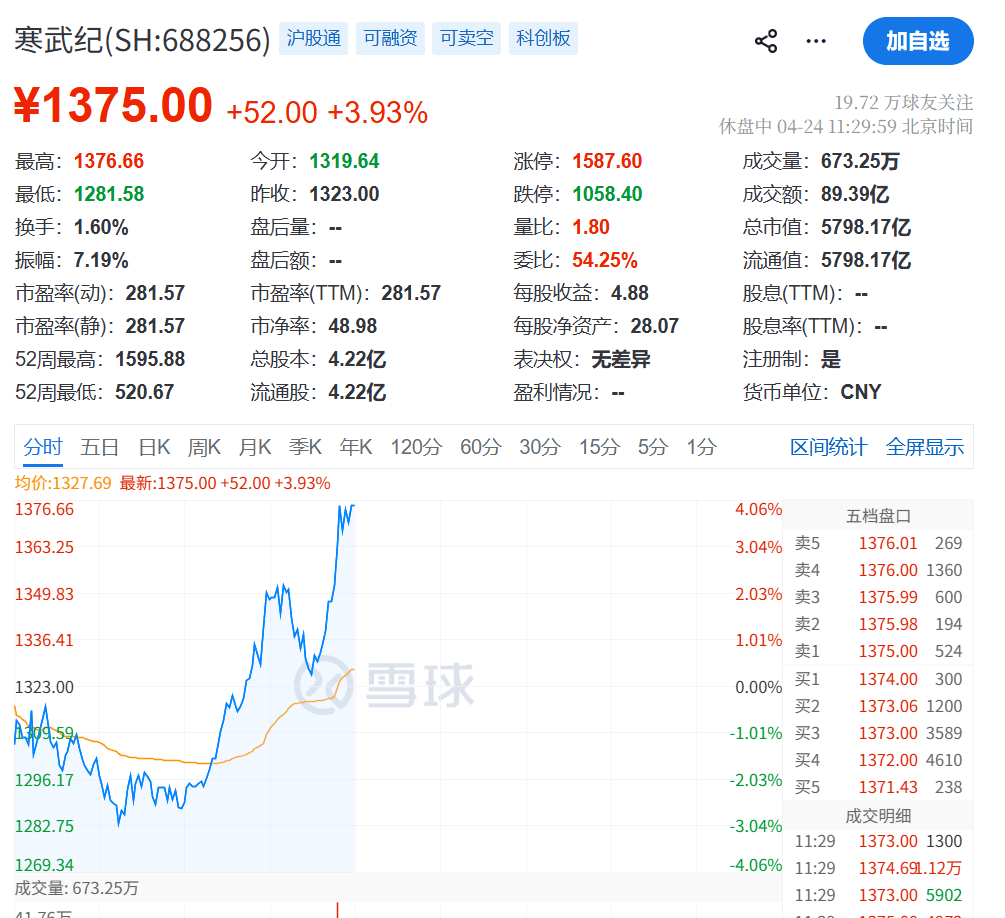This screenshot has width=1005, height=918.
Task: Show the 月K chart tab
Action: pyautogui.click(x=254, y=447)
